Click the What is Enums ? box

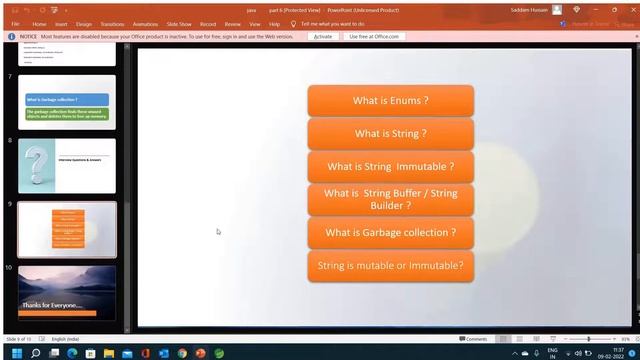[x=391, y=100]
